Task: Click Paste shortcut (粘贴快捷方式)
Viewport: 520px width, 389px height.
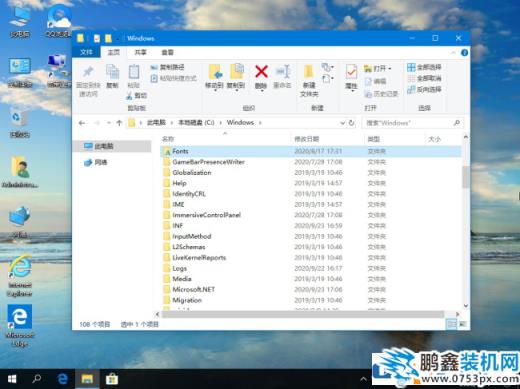Action: tap(174, 79)
